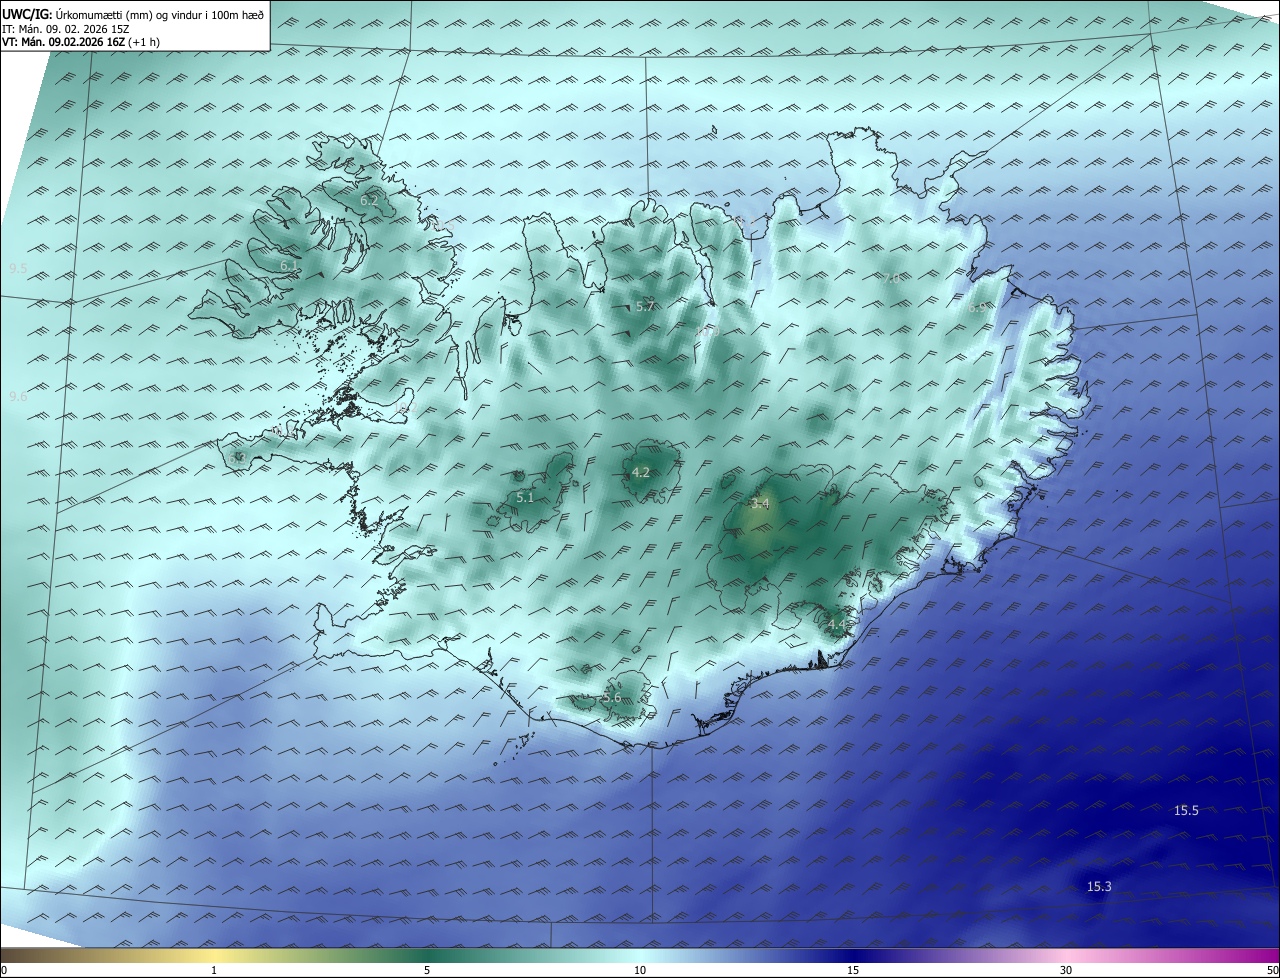Image resolution: width=1280 pixels, height=978 pixels.
Task: Click the color scale label 30
Action: click(x=1066, y=970)
